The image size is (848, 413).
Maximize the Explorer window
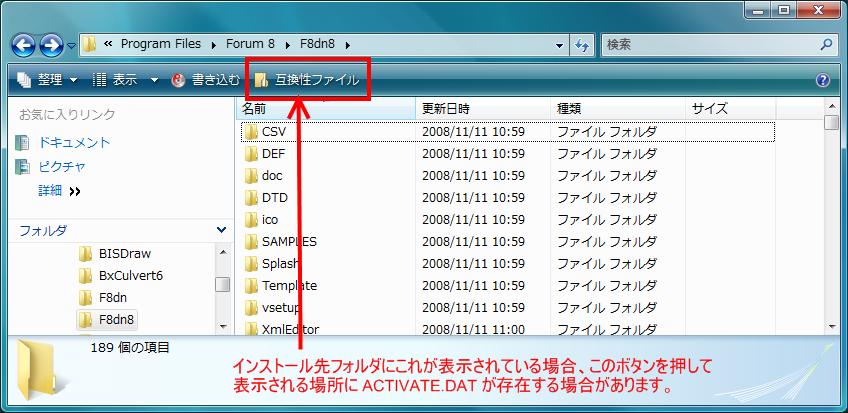click(x=783, y=10)
